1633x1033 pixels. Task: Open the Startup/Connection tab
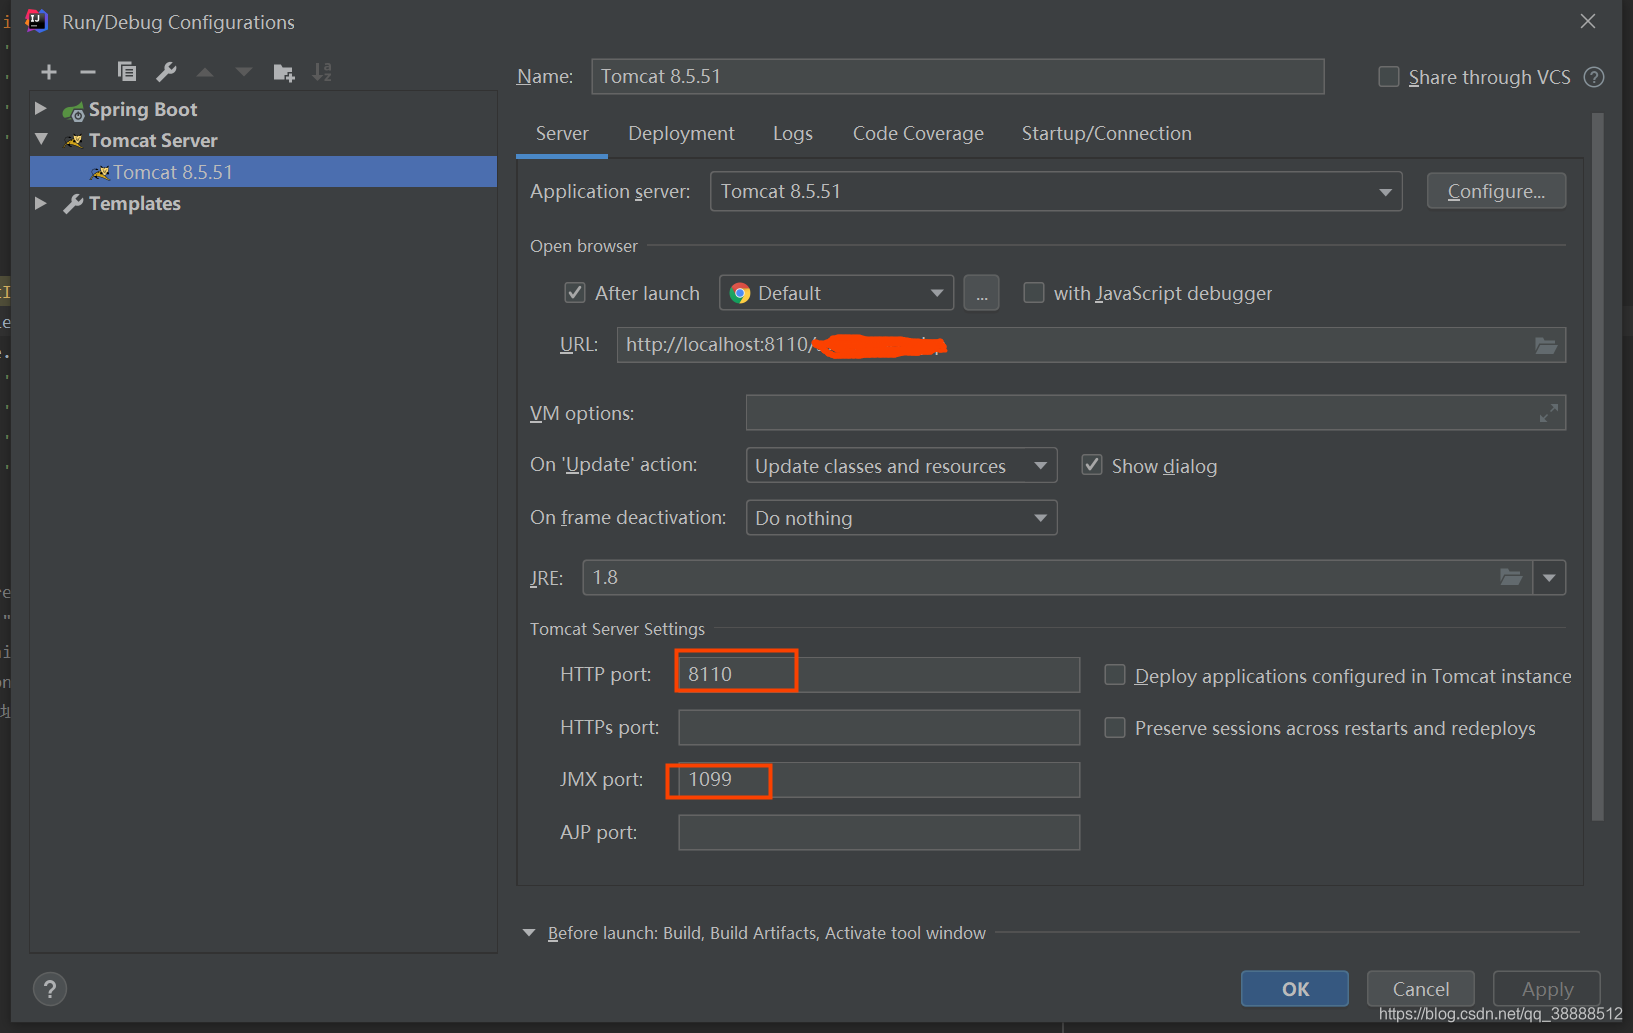click(x=1107, y=134)
